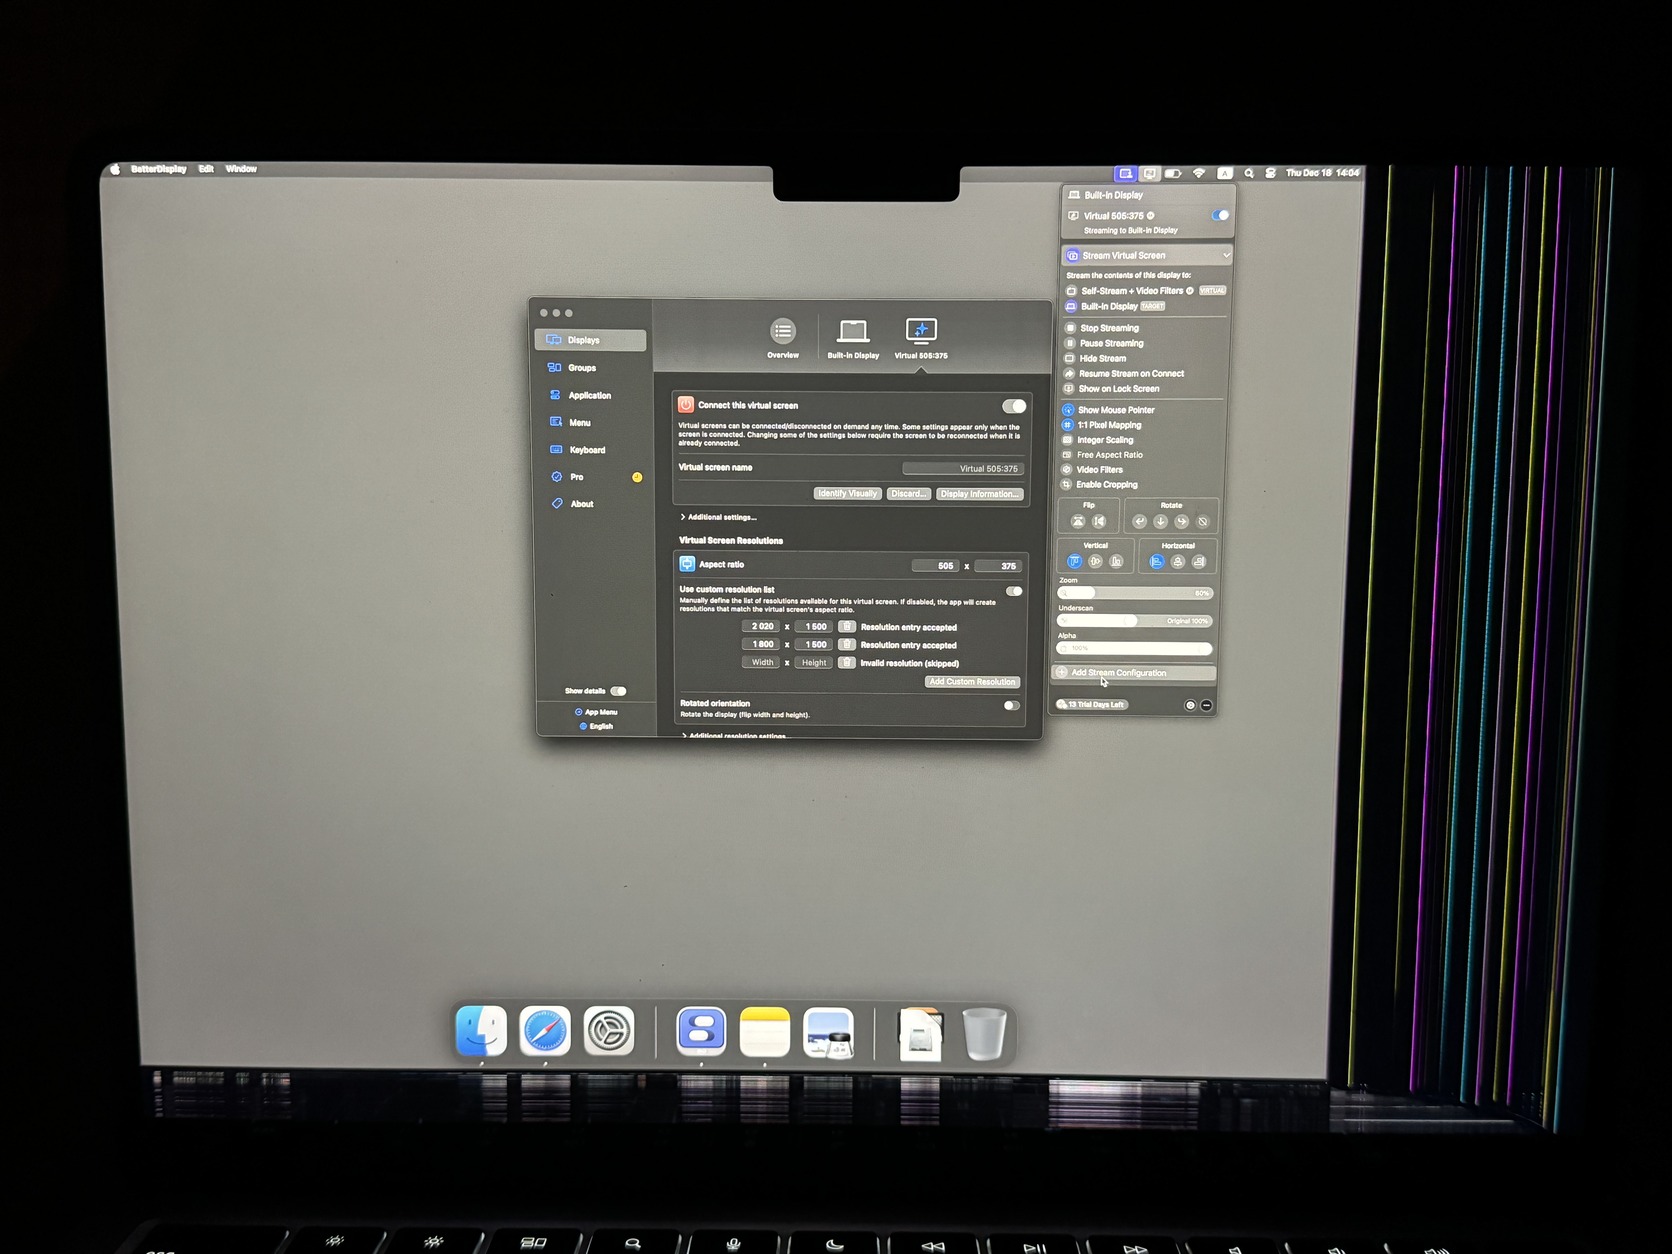Select center alignment in the Horizontal group
Image resolution: width=1672 pixels, height=1254 pixels.
pos(1177,561)
